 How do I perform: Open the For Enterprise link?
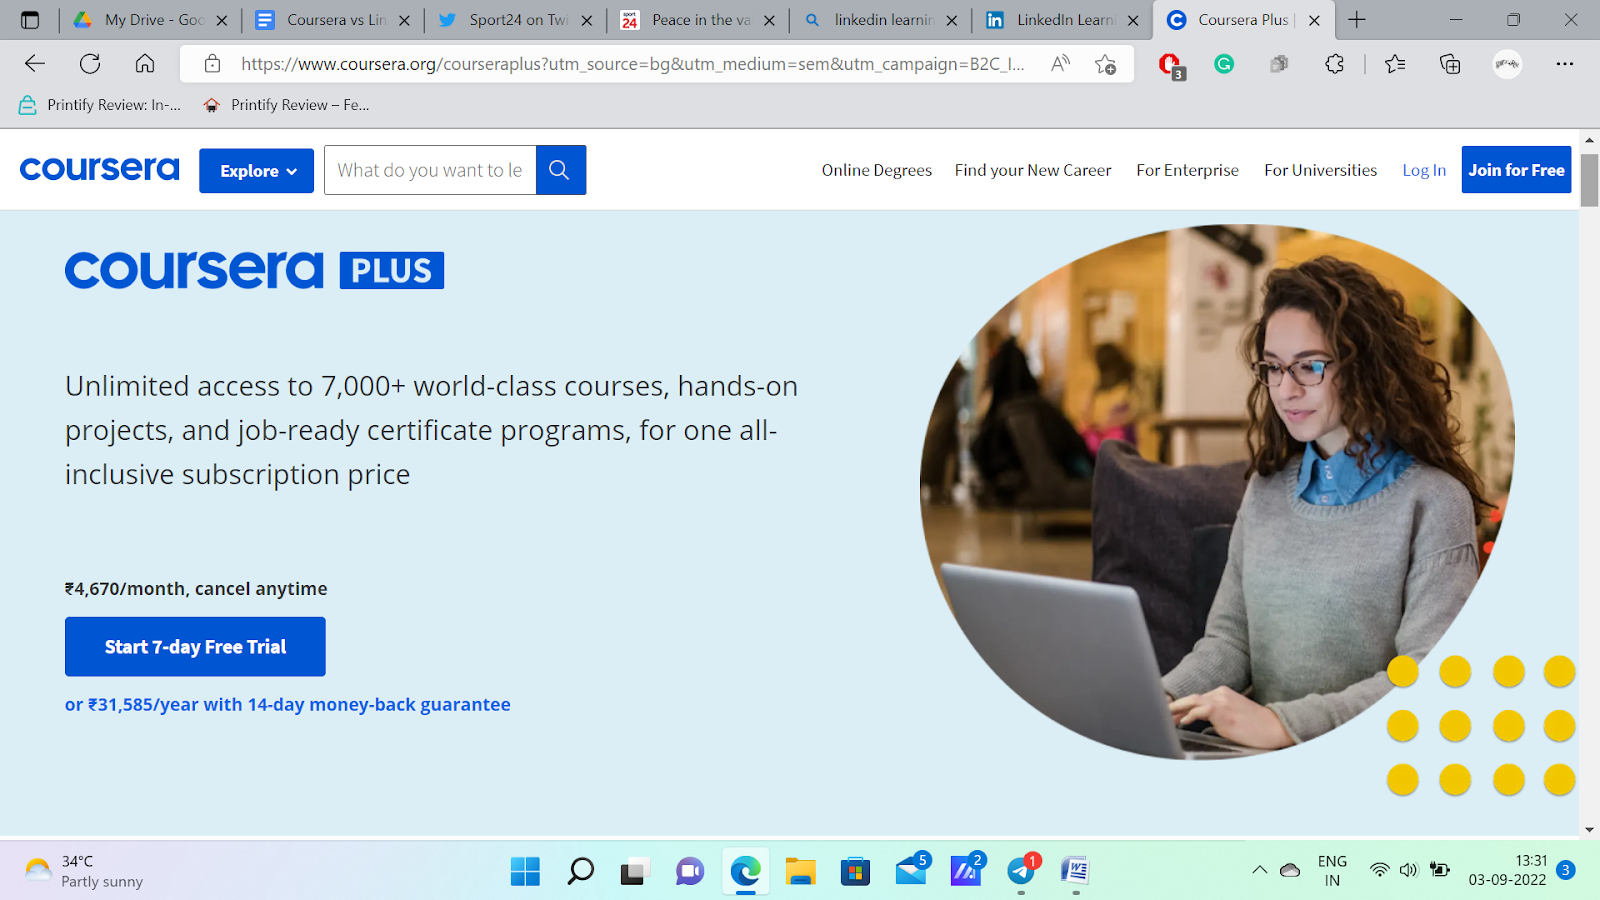[1187, 170]
